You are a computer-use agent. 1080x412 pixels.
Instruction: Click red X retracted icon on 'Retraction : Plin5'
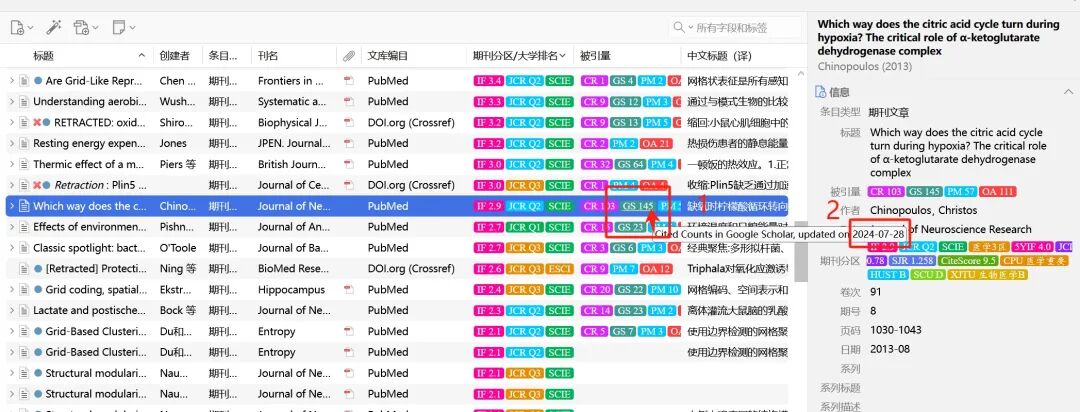[x=37, y=185]
